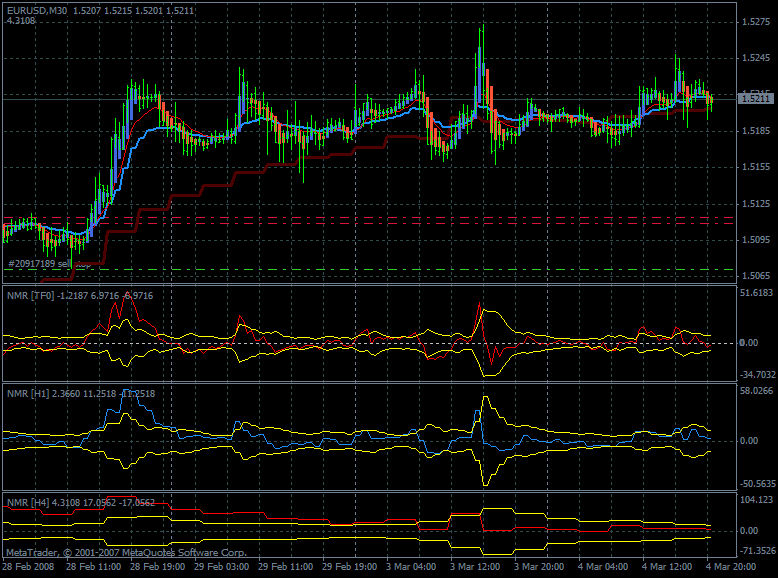Click the 29 Feb 19:00 time label
The width and height of the screenshot is (778, 578).
coord(349,567)
